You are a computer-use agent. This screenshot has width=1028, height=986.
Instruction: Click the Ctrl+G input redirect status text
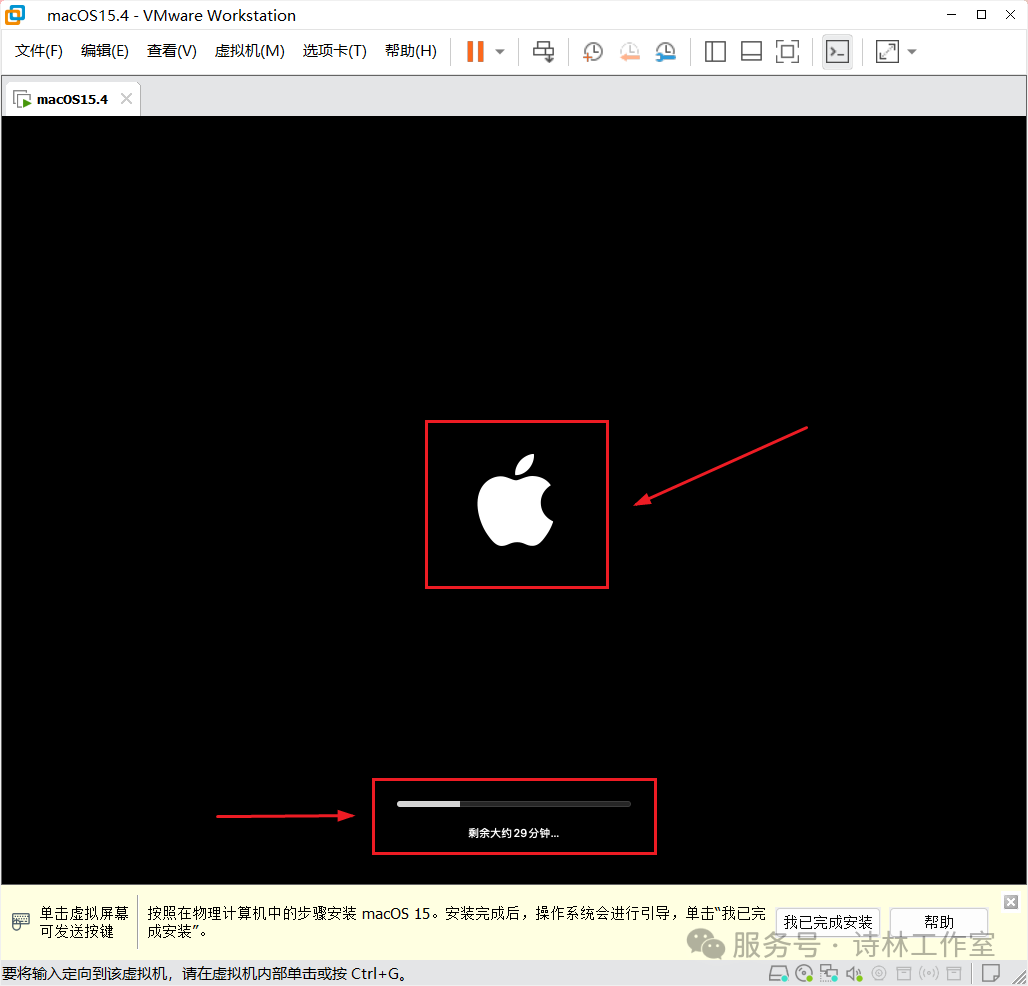[205, 974]
